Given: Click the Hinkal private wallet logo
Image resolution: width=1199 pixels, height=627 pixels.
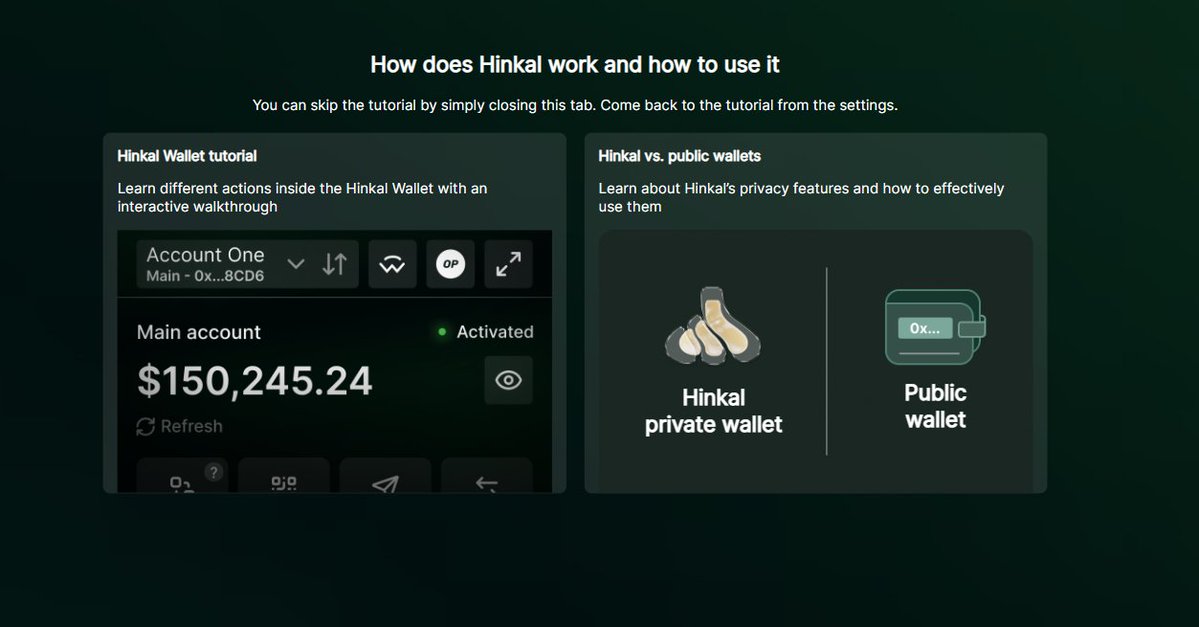Looking at the screenshot, I should pos(713,326).
